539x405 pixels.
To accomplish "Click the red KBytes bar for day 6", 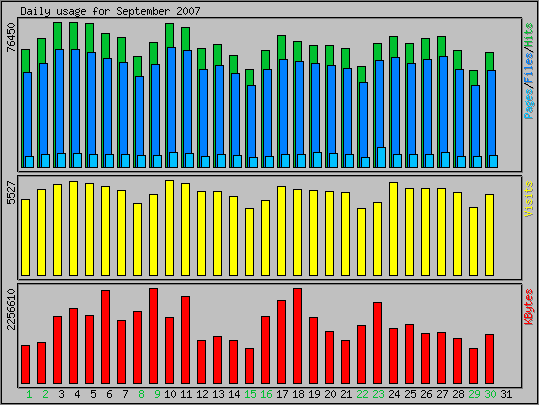I will point(106,337).
